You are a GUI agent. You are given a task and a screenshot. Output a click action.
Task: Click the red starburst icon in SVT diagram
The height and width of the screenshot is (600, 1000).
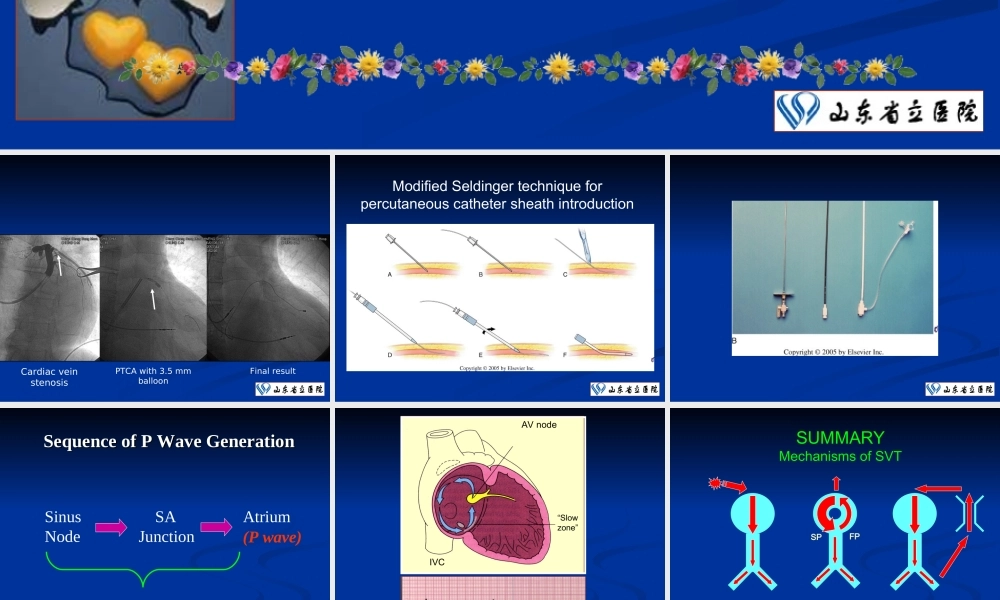pyautogui.click(x=714, y=483)
